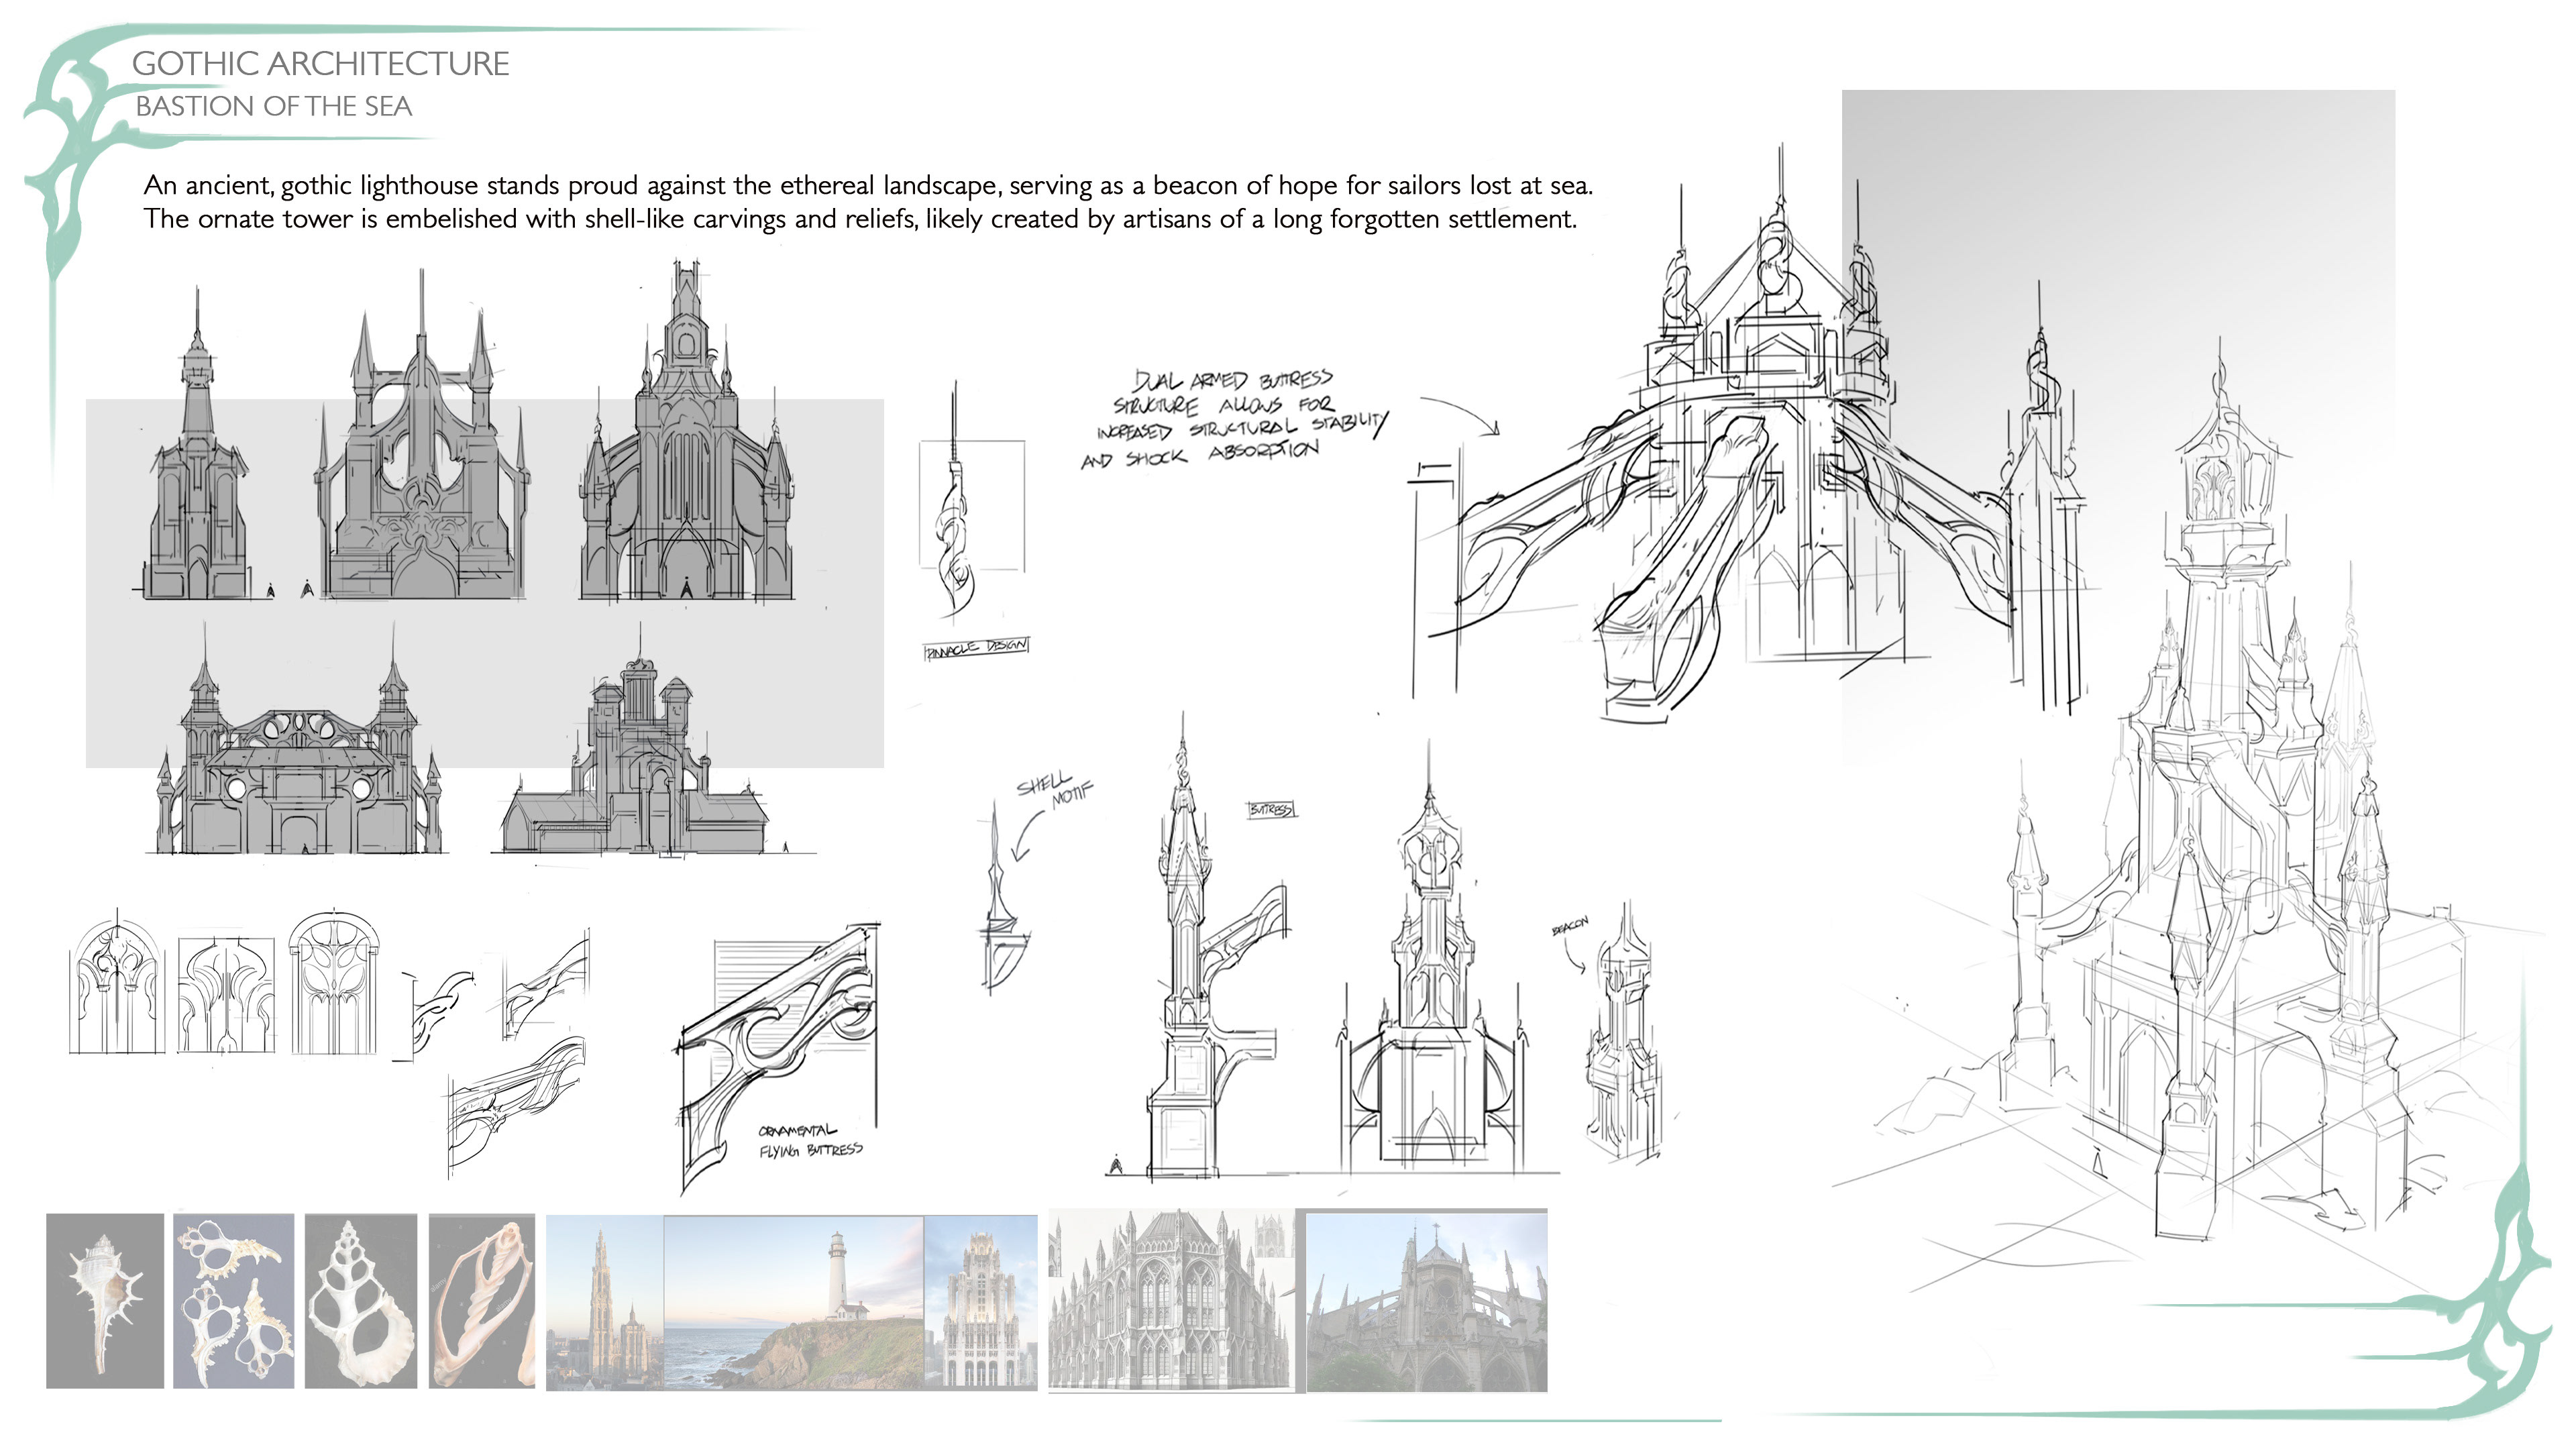The height and width of the screenshot is (1449, 2576).
Task: Click the 'BASTION OF THE SEA' subtitle
Action: pyautogui.click(x=273, y=106)
